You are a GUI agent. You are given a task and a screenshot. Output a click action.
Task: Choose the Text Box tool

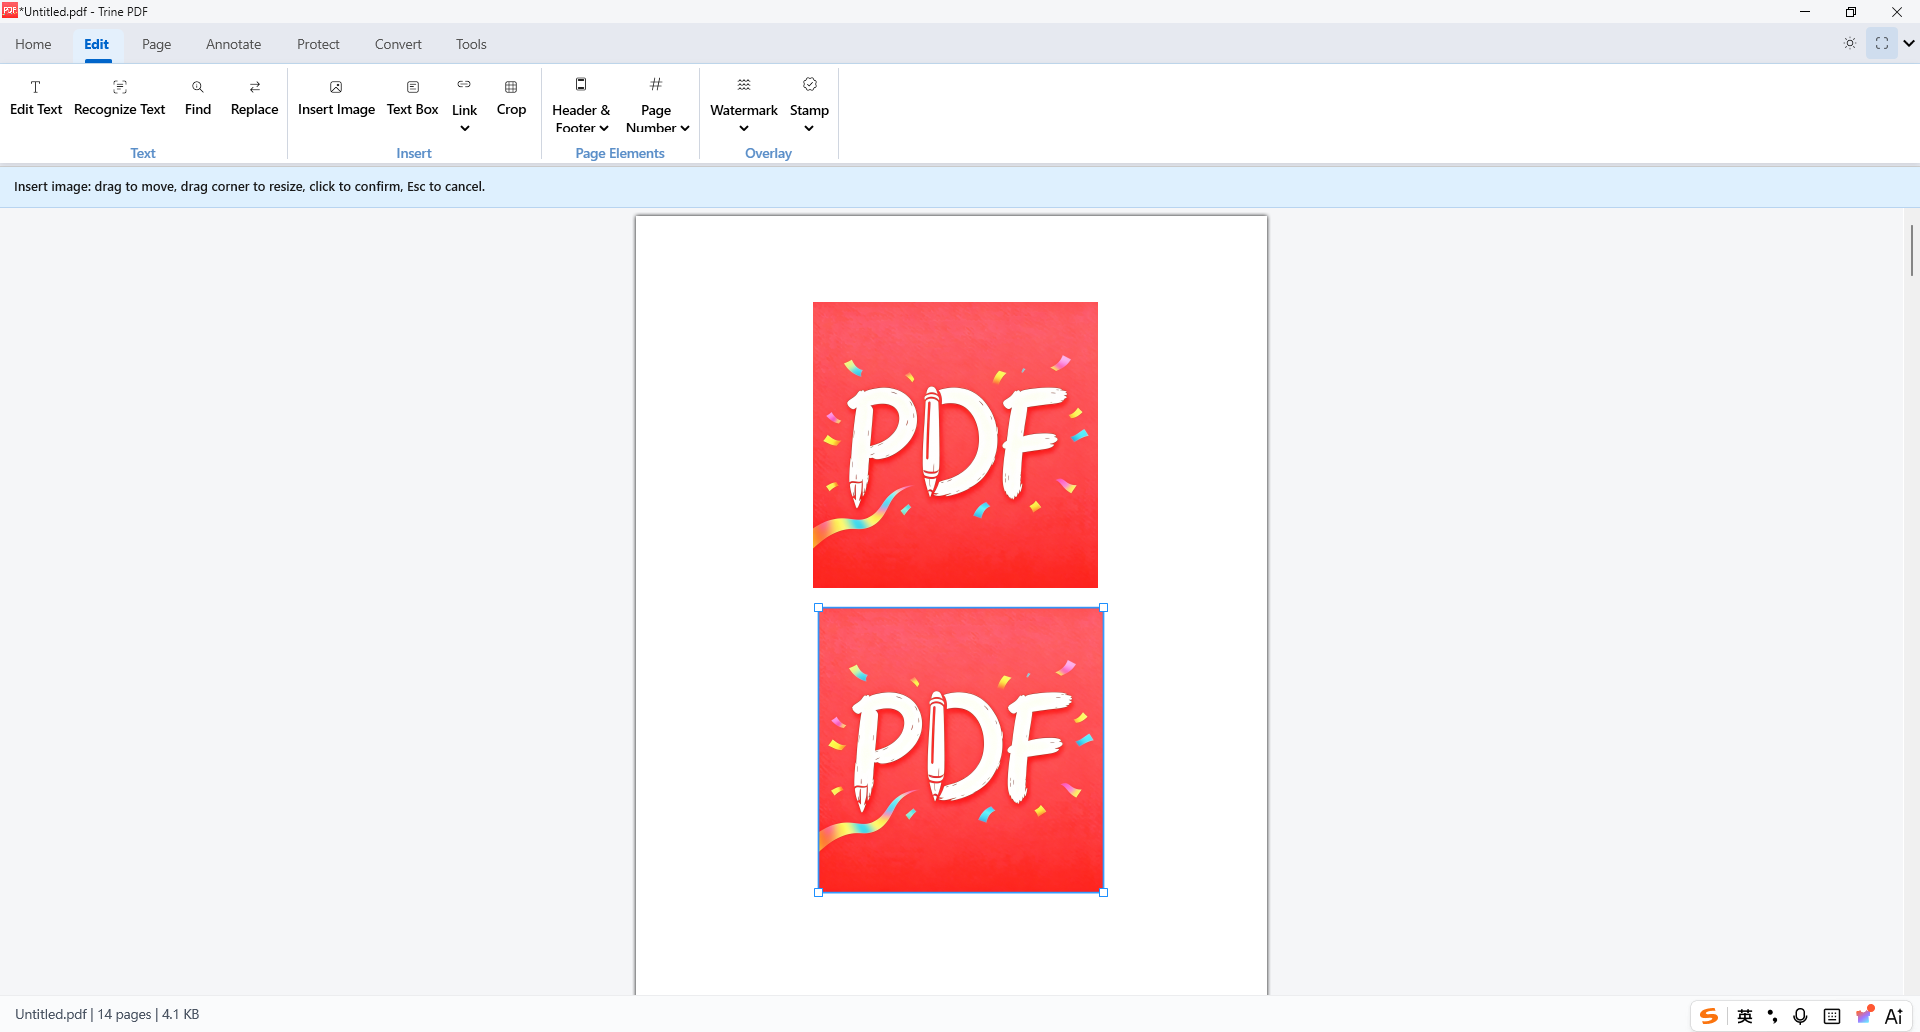[413, 98]
